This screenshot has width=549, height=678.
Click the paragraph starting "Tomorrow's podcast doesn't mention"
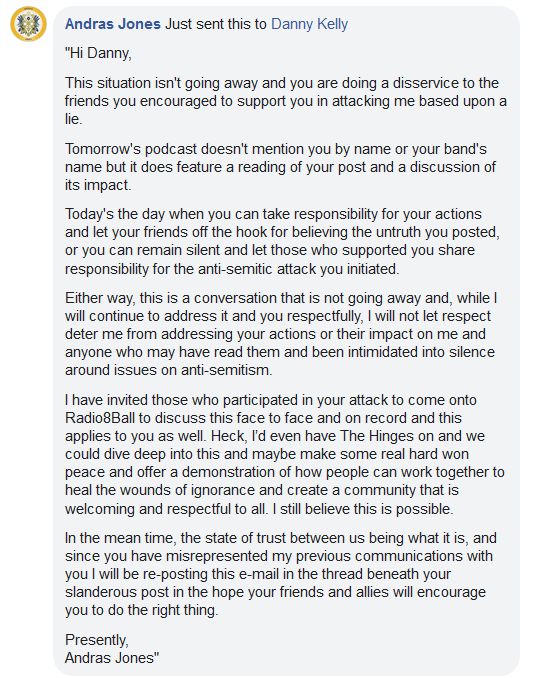click(x=280, y=167)
